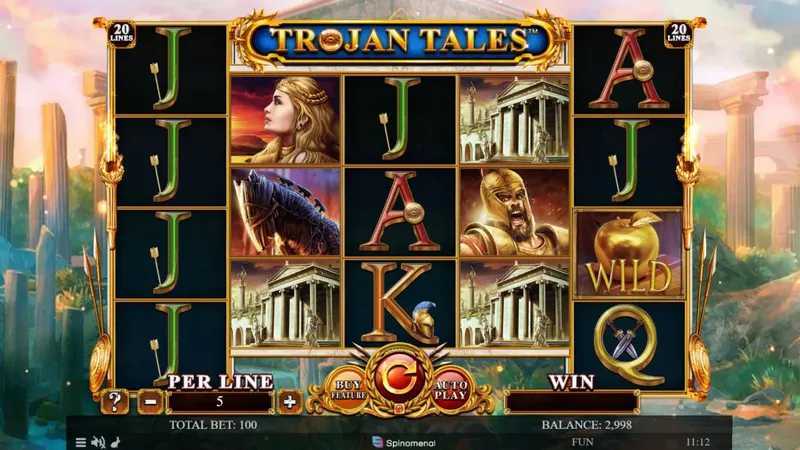
Task: Click the Q symbol with crossed swords
Action: pyautogui.click(x=629, y=346)
